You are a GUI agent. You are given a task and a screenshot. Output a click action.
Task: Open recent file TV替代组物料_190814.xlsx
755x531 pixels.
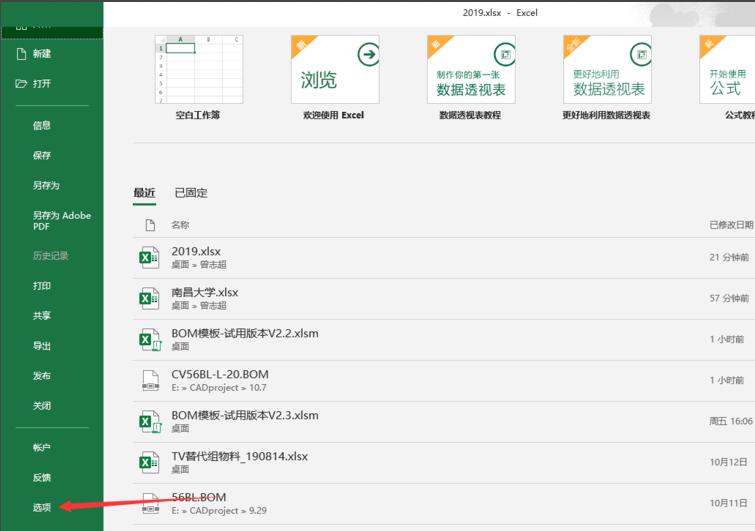click(x=444, y=462)
